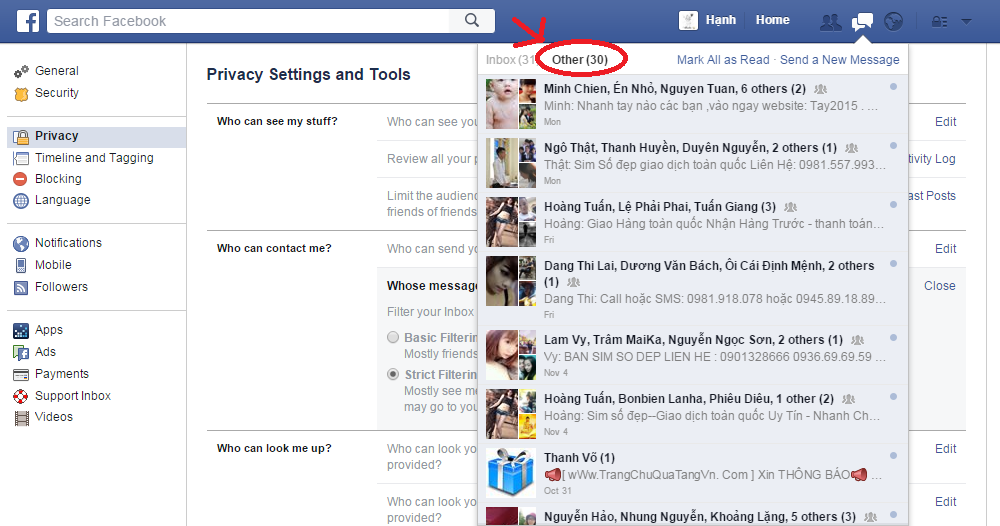Open the friend requests icon

[830, 22]
